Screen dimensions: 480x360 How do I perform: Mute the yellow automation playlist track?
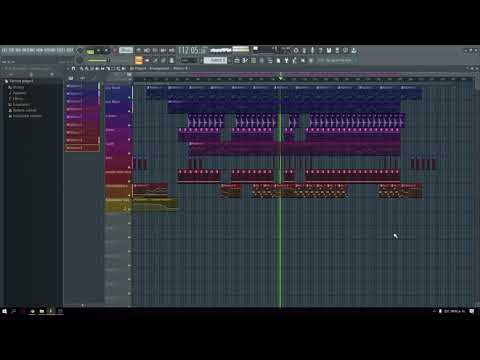point(129,209)
